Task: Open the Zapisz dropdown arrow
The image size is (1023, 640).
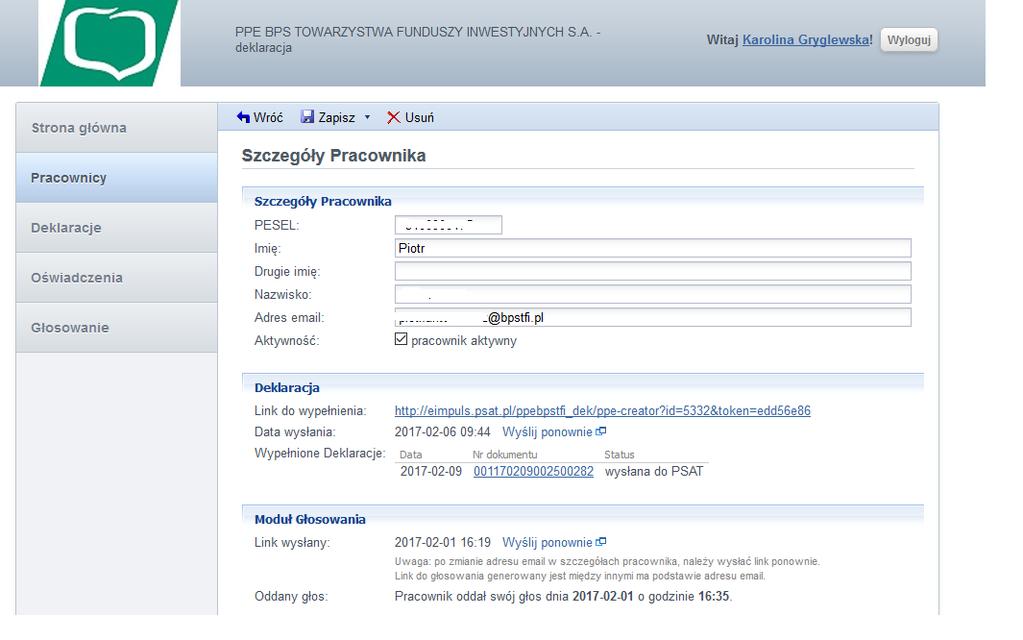Action: [367, 117]
